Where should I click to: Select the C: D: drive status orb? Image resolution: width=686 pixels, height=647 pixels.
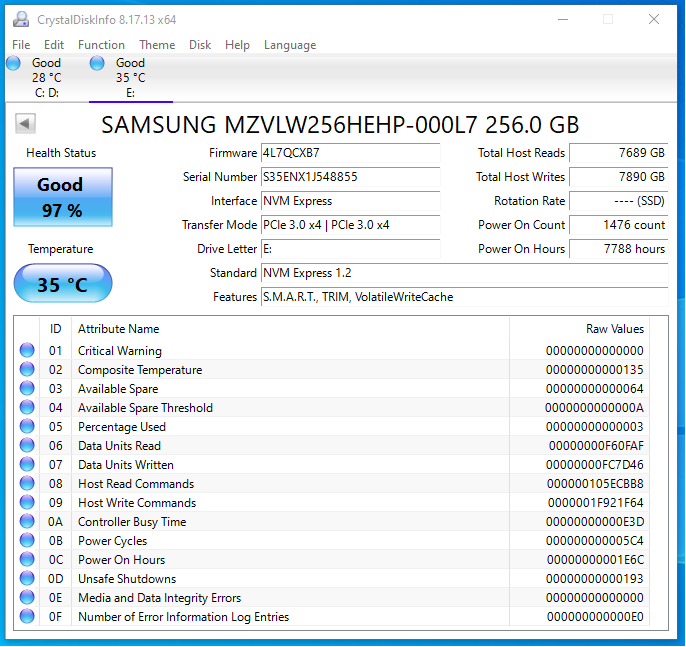click(14, 64)
